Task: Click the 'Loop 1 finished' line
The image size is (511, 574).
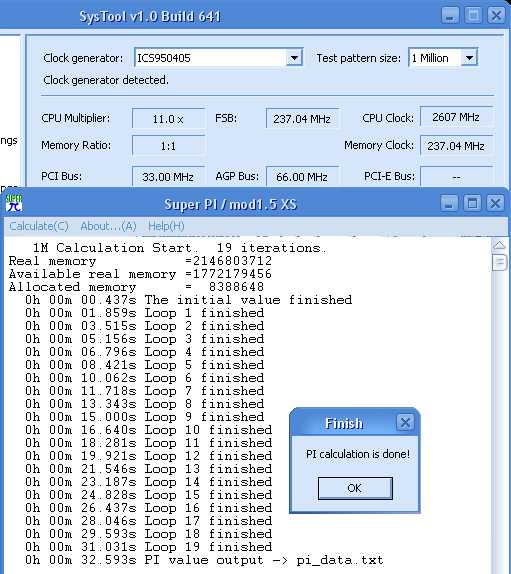Action: pyautogui.click(x=145, y=313)
